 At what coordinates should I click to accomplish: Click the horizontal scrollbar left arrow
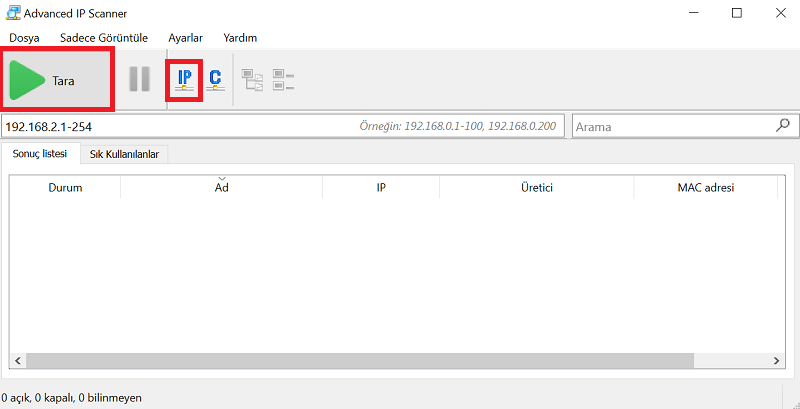(x=17, y=361)
